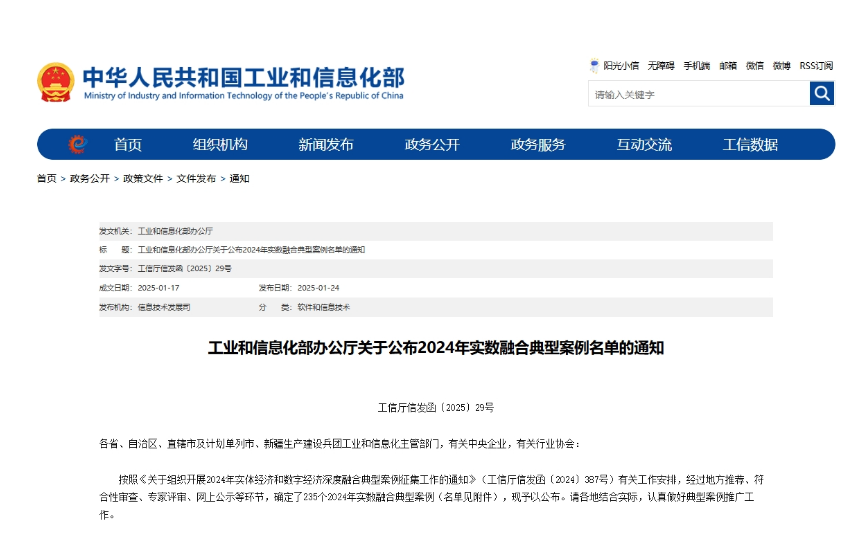The image size is (865, 534).
Task: Click the 微信 link in header
Action: (755, 66)
